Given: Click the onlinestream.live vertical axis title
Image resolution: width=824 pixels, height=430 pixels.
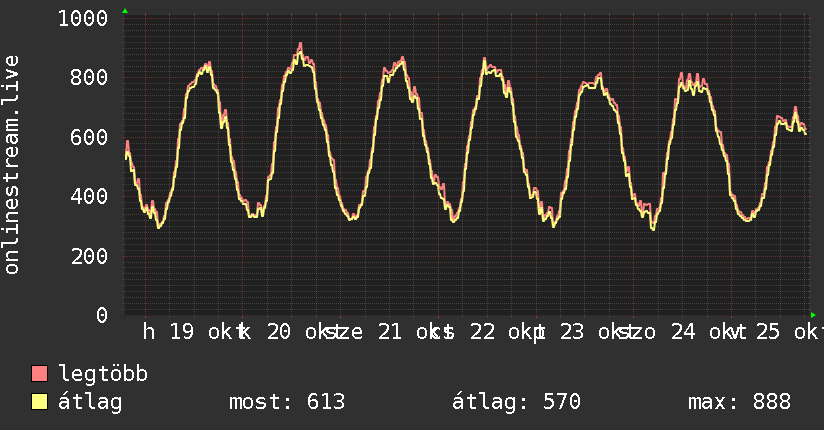Looking at the screenshot, I should 11,165.
